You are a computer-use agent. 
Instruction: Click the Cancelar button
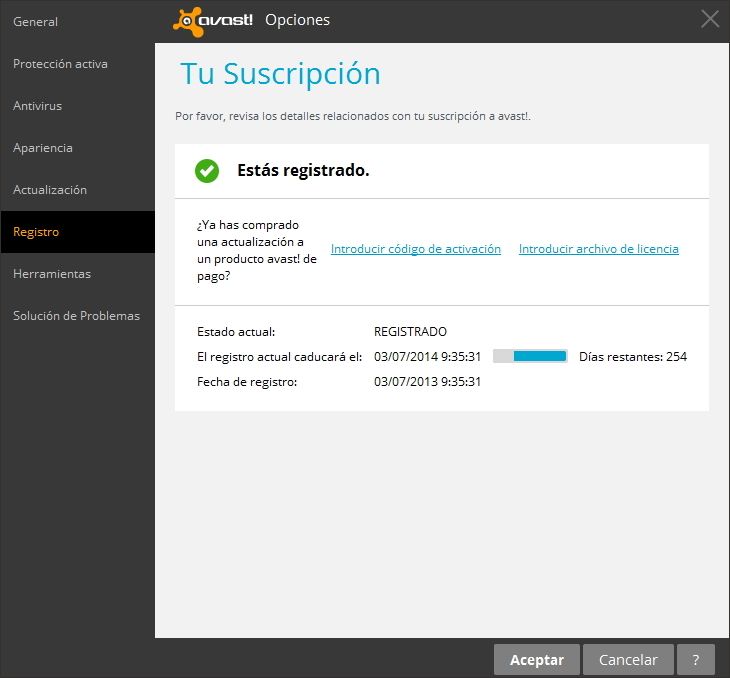[x=628, y=659]
